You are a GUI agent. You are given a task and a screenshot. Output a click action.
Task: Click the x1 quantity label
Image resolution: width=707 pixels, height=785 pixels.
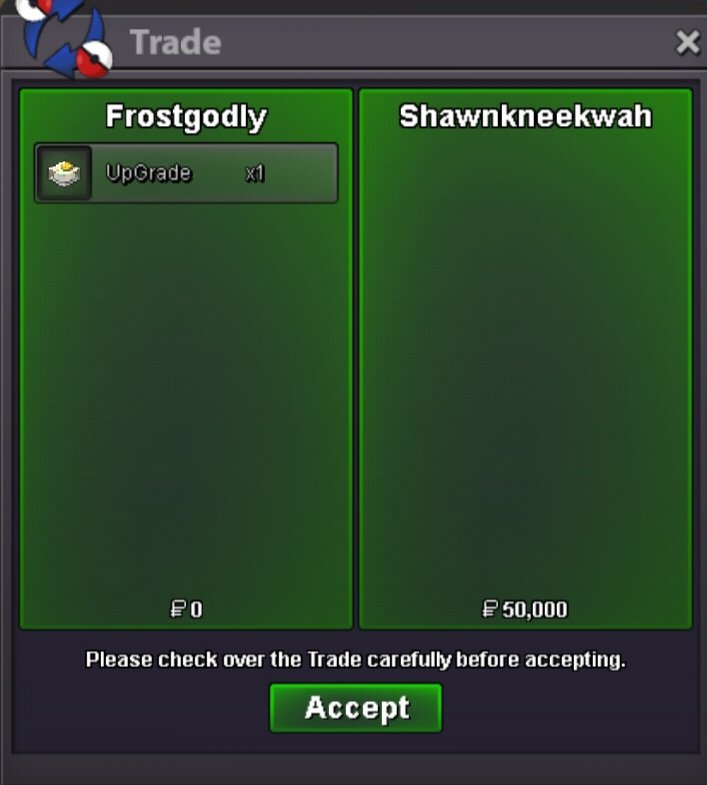254,174
